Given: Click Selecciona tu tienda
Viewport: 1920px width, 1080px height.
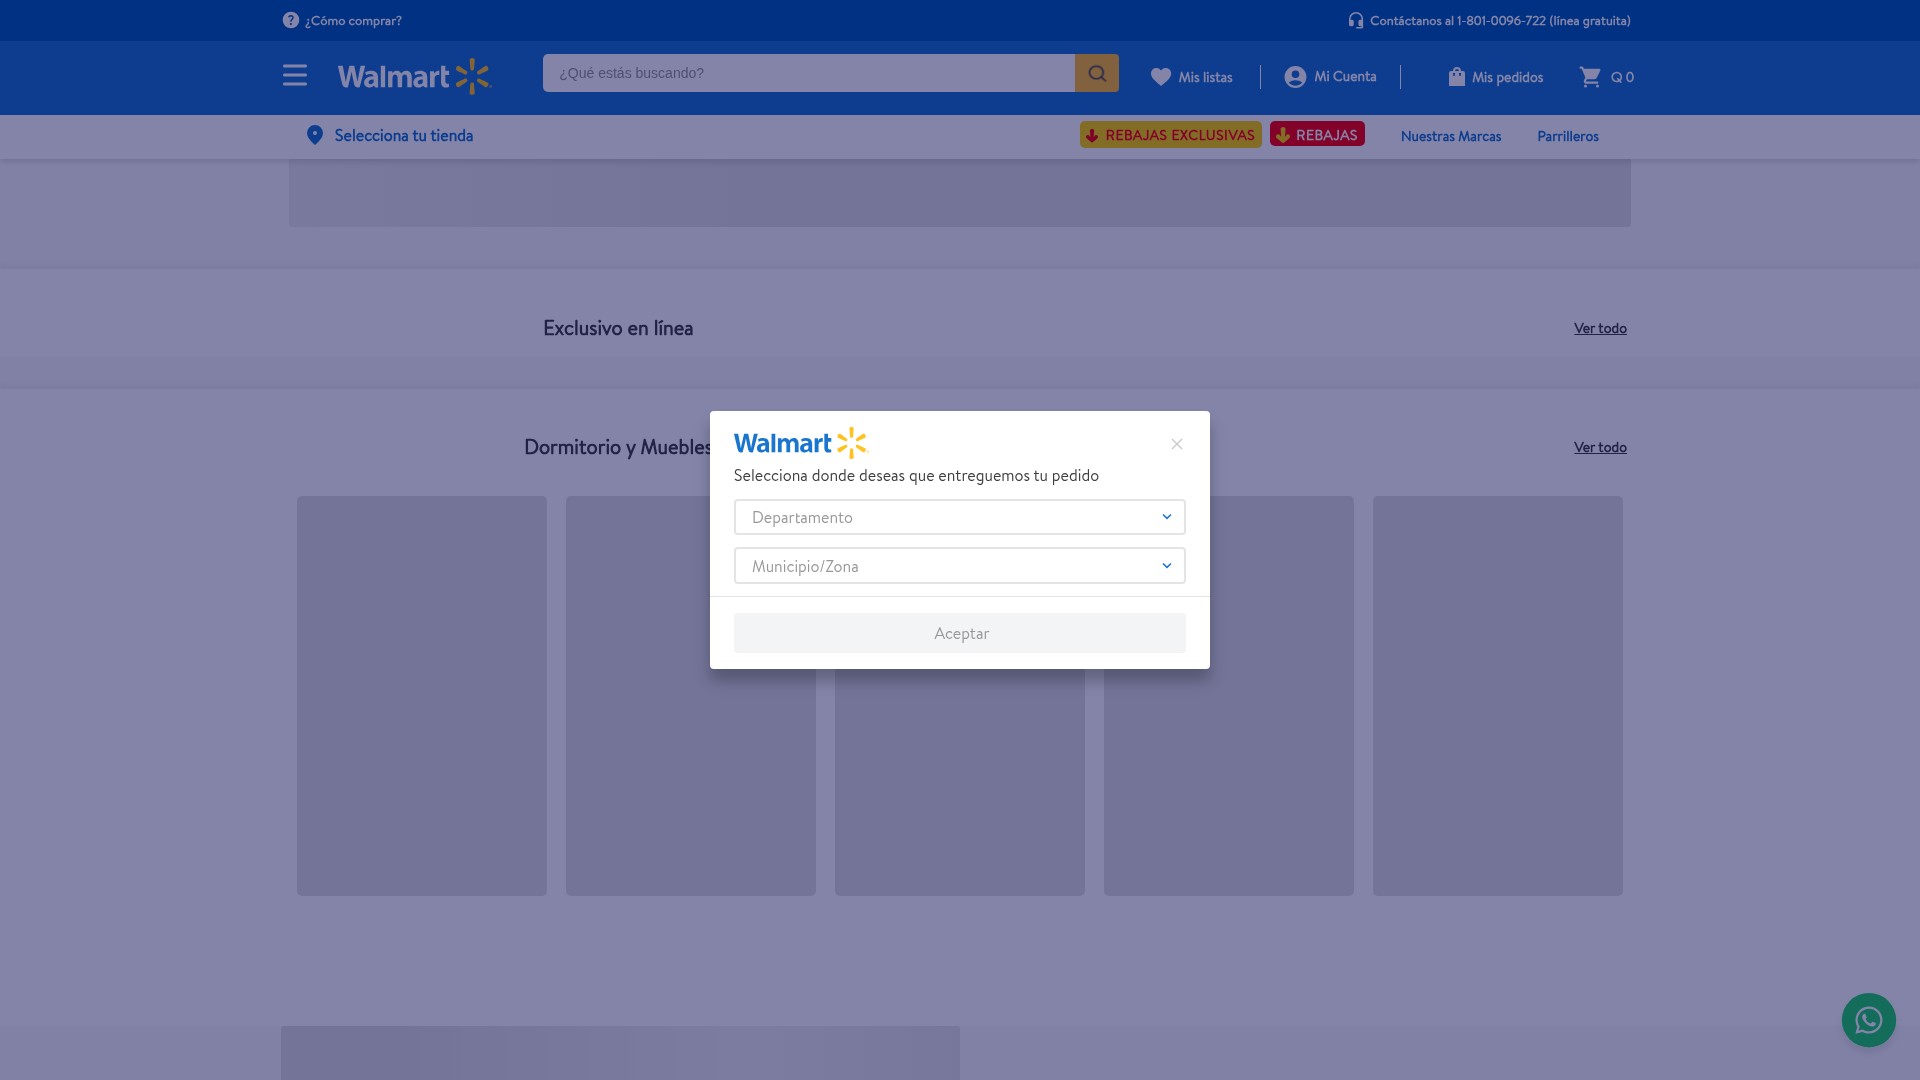Looking at the screenshot, I should click(404, 135).
